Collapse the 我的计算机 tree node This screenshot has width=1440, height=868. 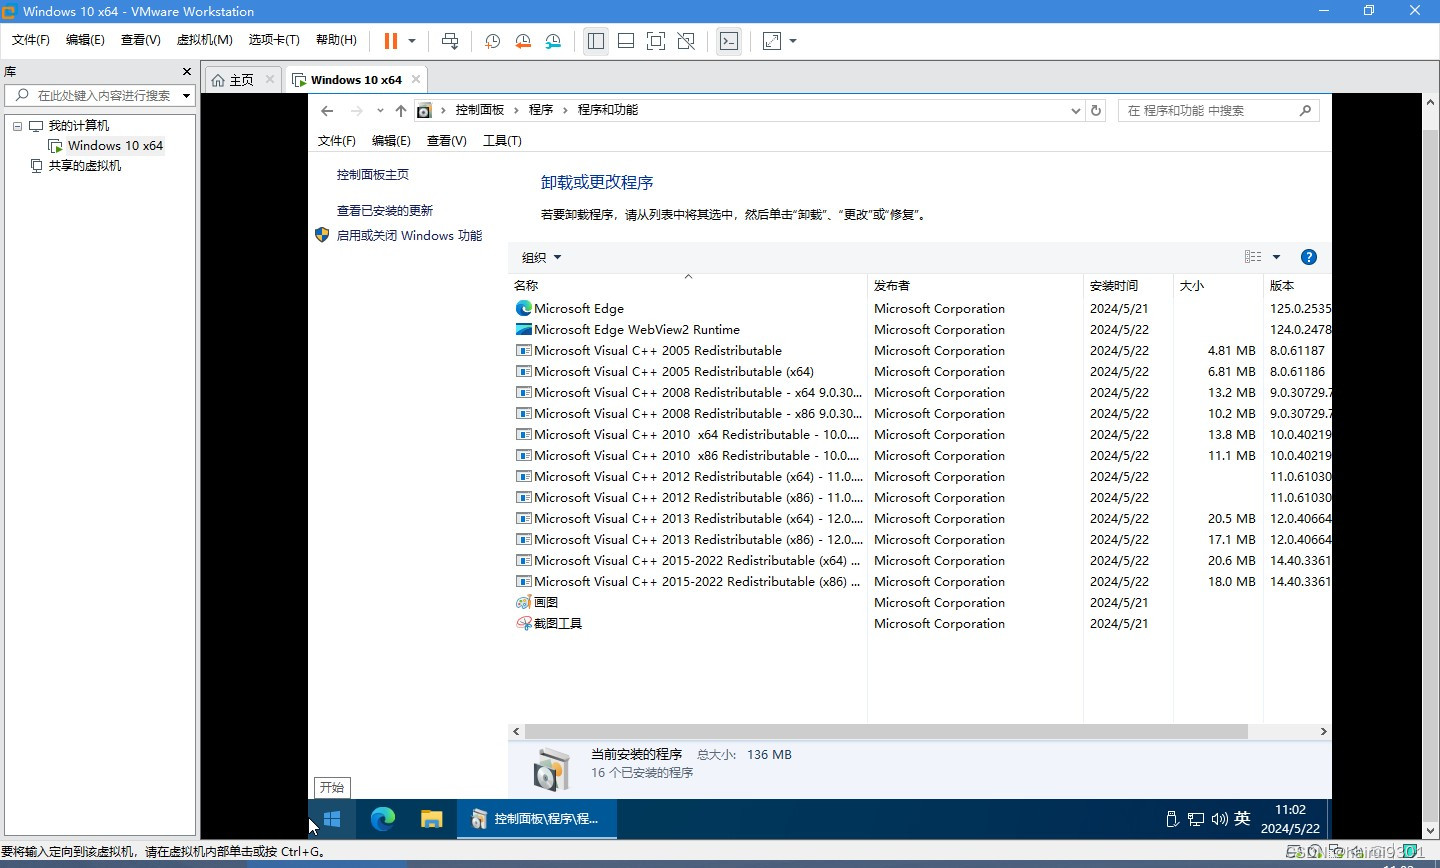[x=17, y=126]
